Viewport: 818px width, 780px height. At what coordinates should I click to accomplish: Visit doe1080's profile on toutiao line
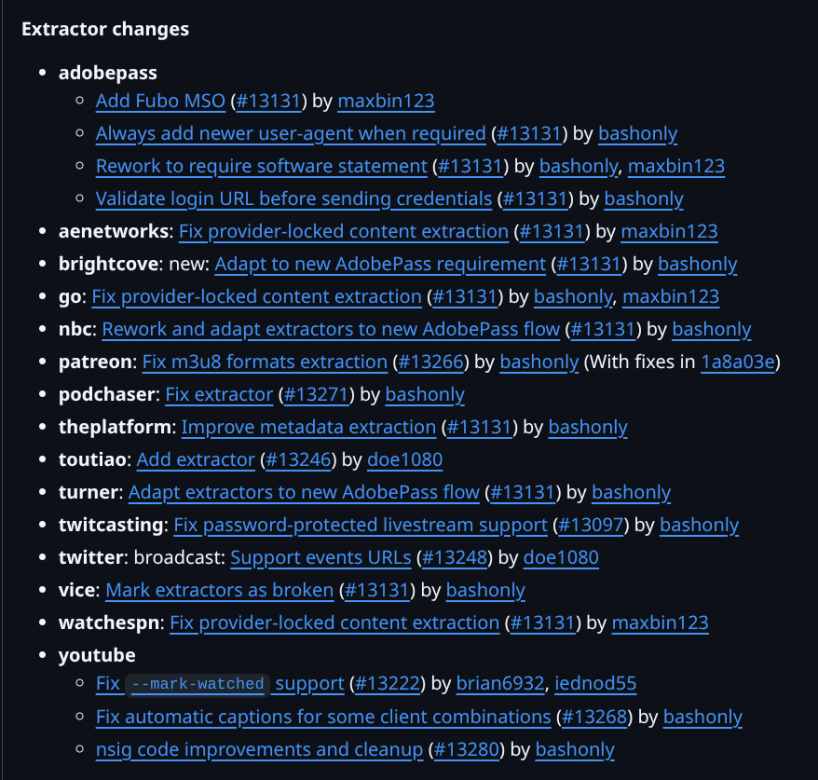pyautogui.click(x=404, y=460)
